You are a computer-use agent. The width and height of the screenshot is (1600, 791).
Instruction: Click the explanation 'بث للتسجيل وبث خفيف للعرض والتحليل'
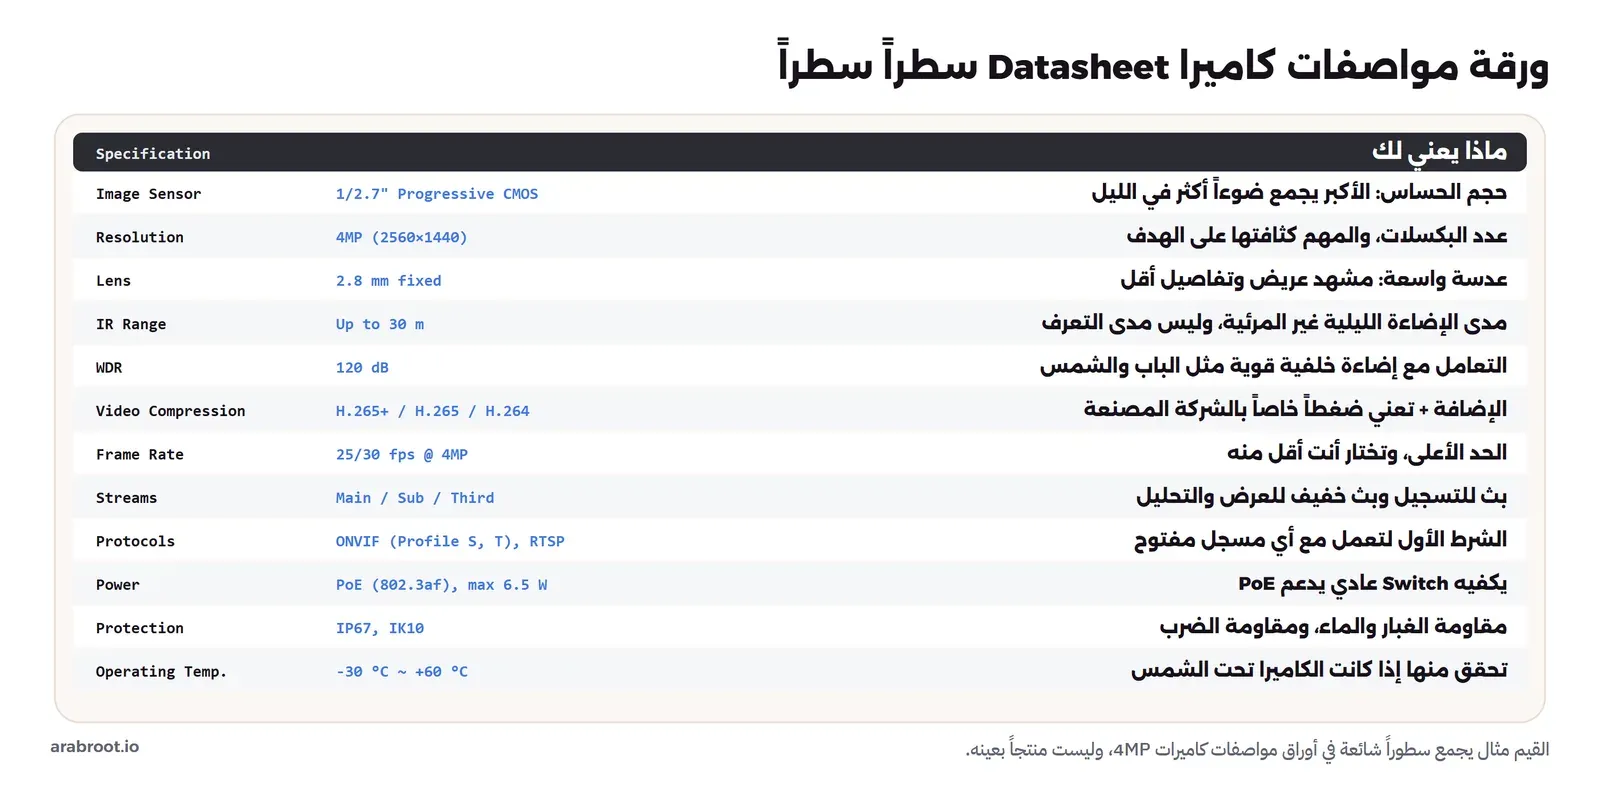tap(1321, 497)
